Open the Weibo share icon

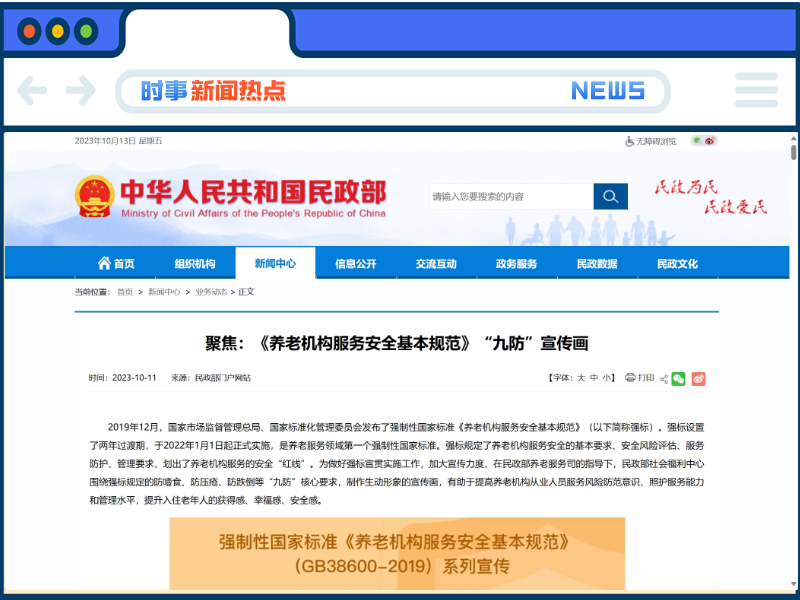click(698, 378)
